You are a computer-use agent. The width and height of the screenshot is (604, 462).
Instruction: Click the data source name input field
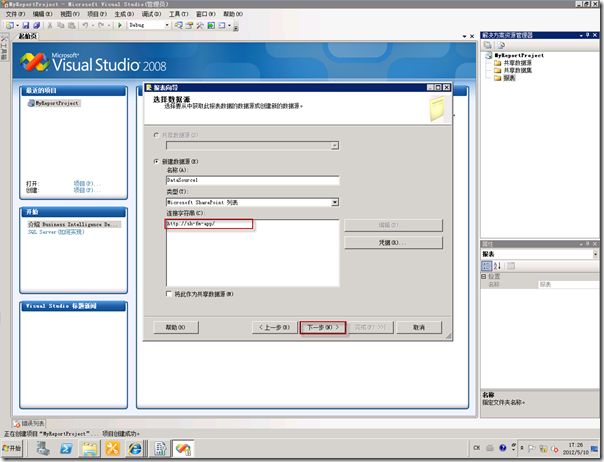[253, 180]
